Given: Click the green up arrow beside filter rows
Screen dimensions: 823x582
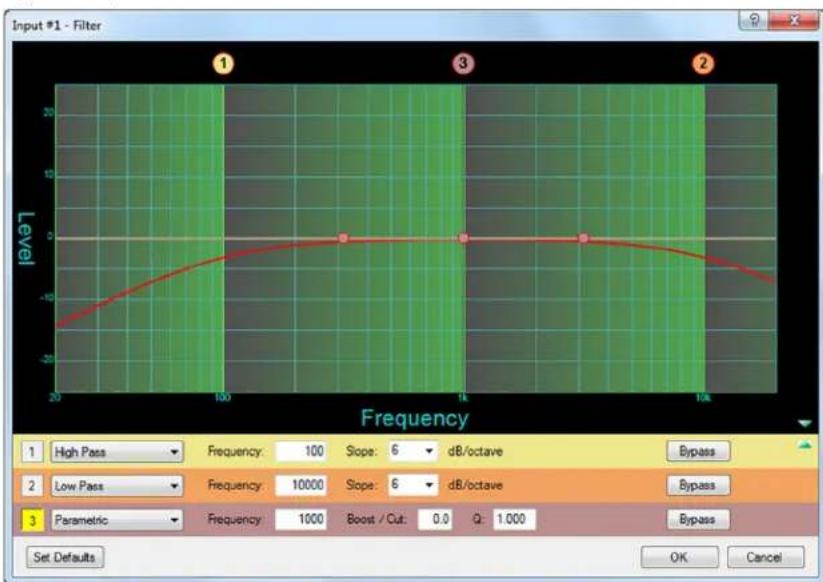Looking at the screenshot, I should 804,446.
